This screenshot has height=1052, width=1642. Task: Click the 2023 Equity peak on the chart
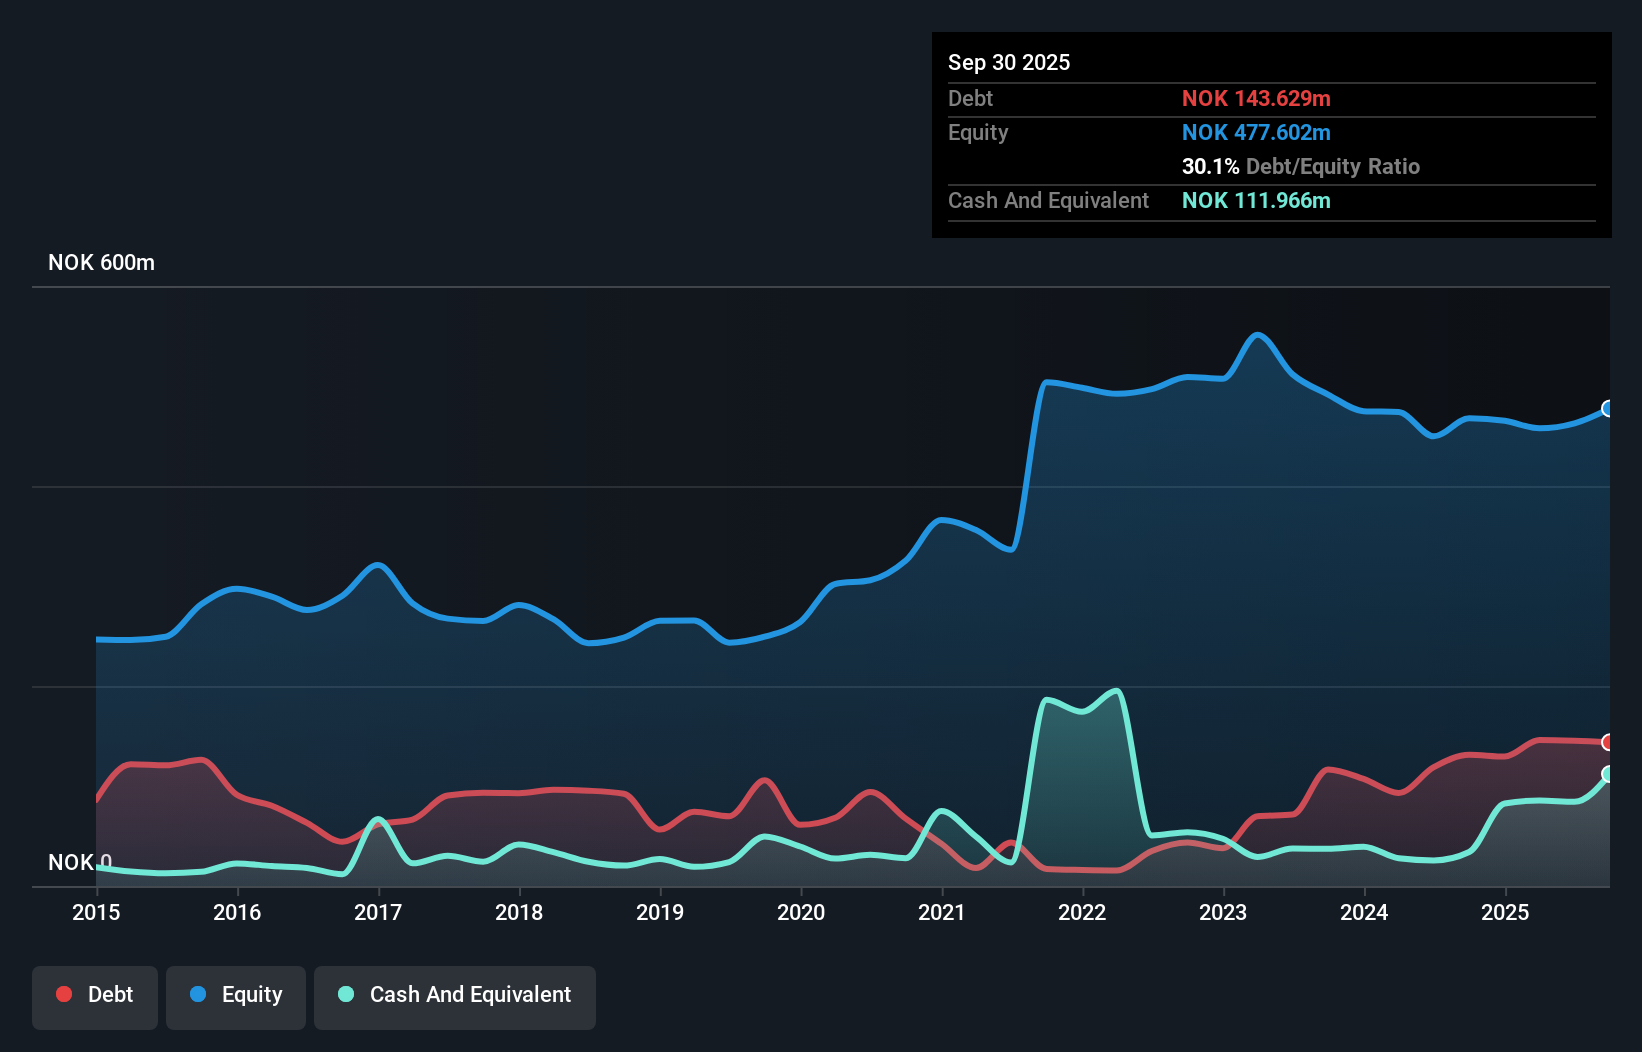[1258, 337]
